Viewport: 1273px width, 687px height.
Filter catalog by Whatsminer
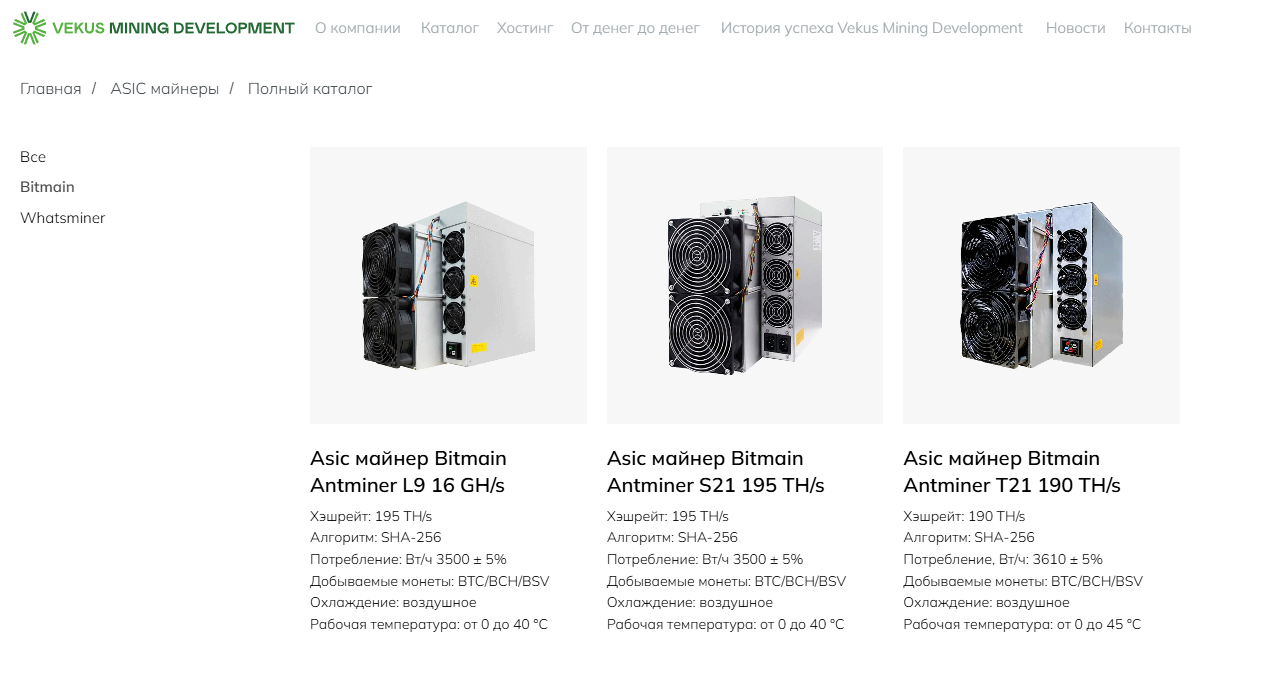tap(62, 218)
